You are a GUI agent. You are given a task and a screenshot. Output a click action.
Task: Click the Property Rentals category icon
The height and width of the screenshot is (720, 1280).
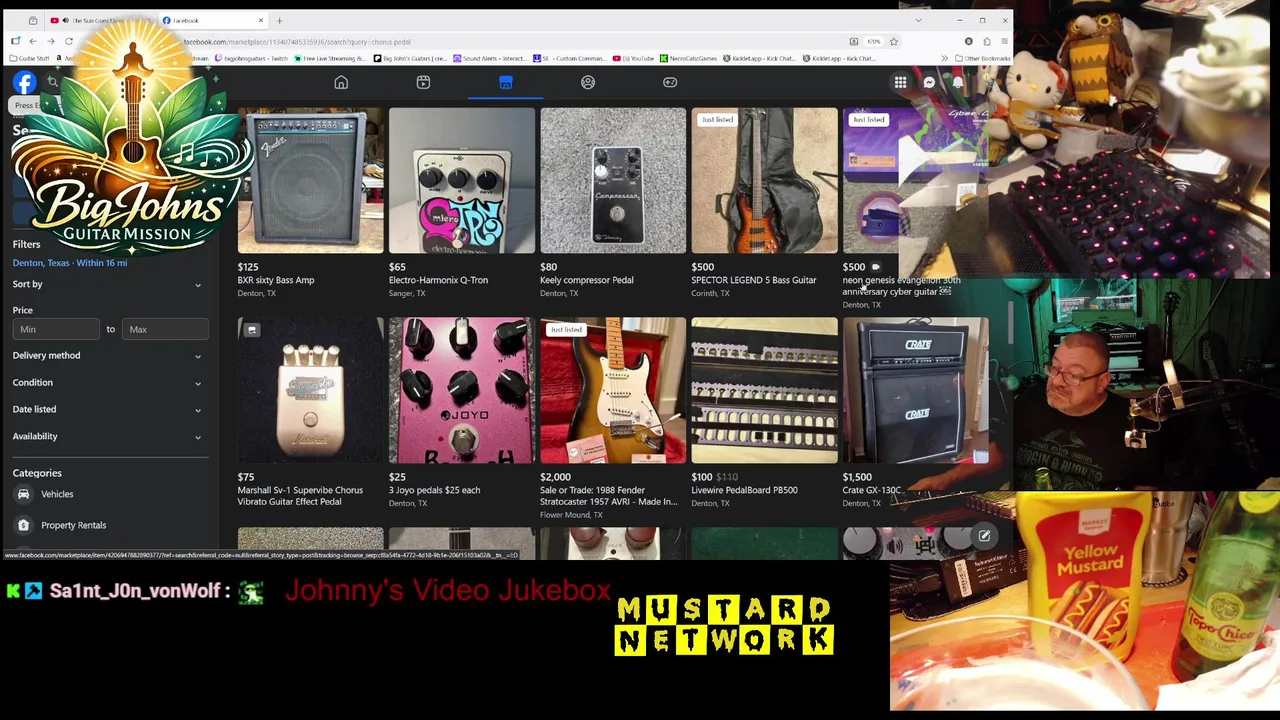23,525
